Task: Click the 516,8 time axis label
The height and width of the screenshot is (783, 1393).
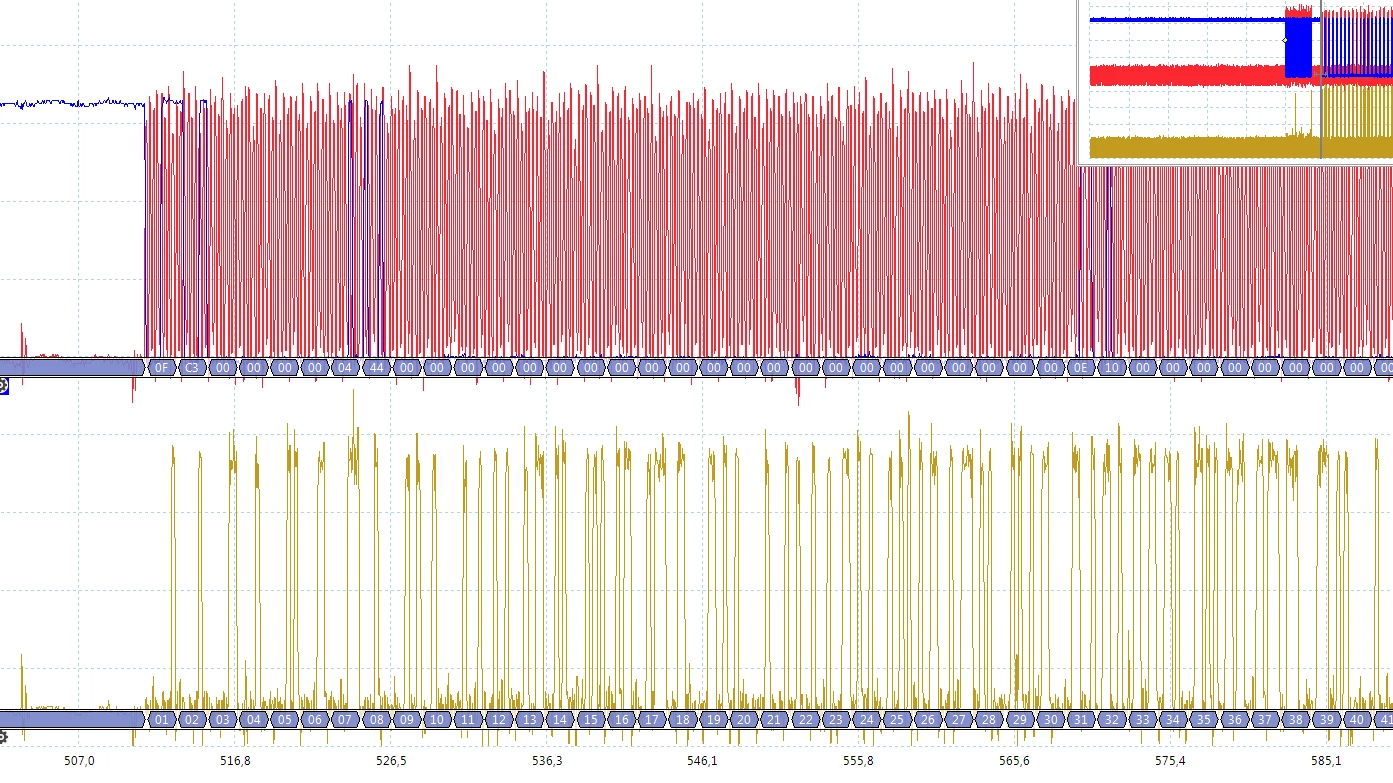Action: (x=235, y=761)
